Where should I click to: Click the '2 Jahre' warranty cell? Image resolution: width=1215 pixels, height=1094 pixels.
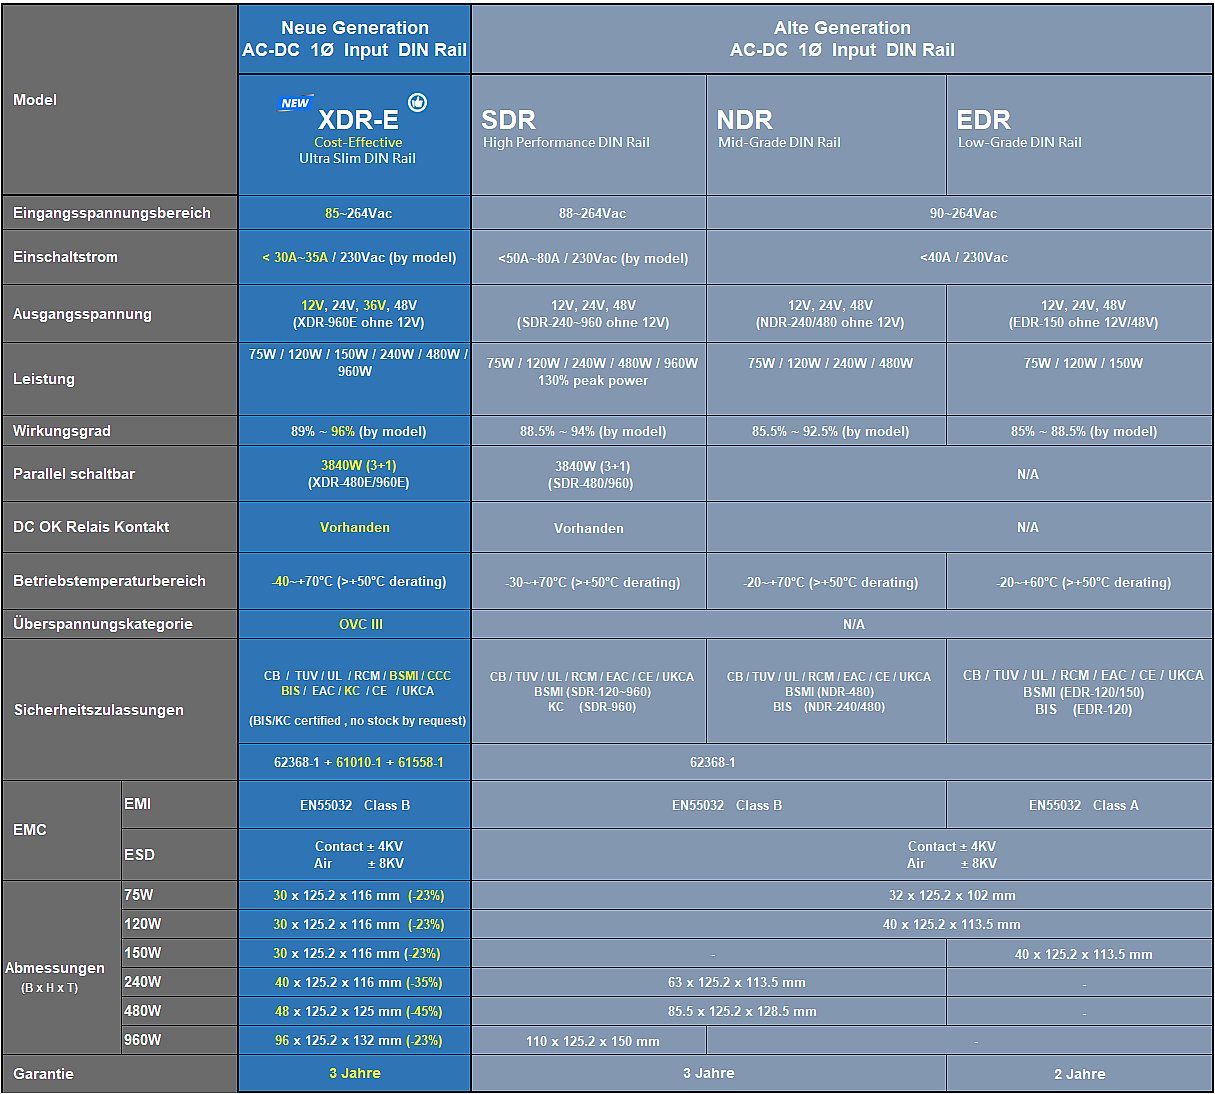pyautogui.click(x=1080, y=1074)
